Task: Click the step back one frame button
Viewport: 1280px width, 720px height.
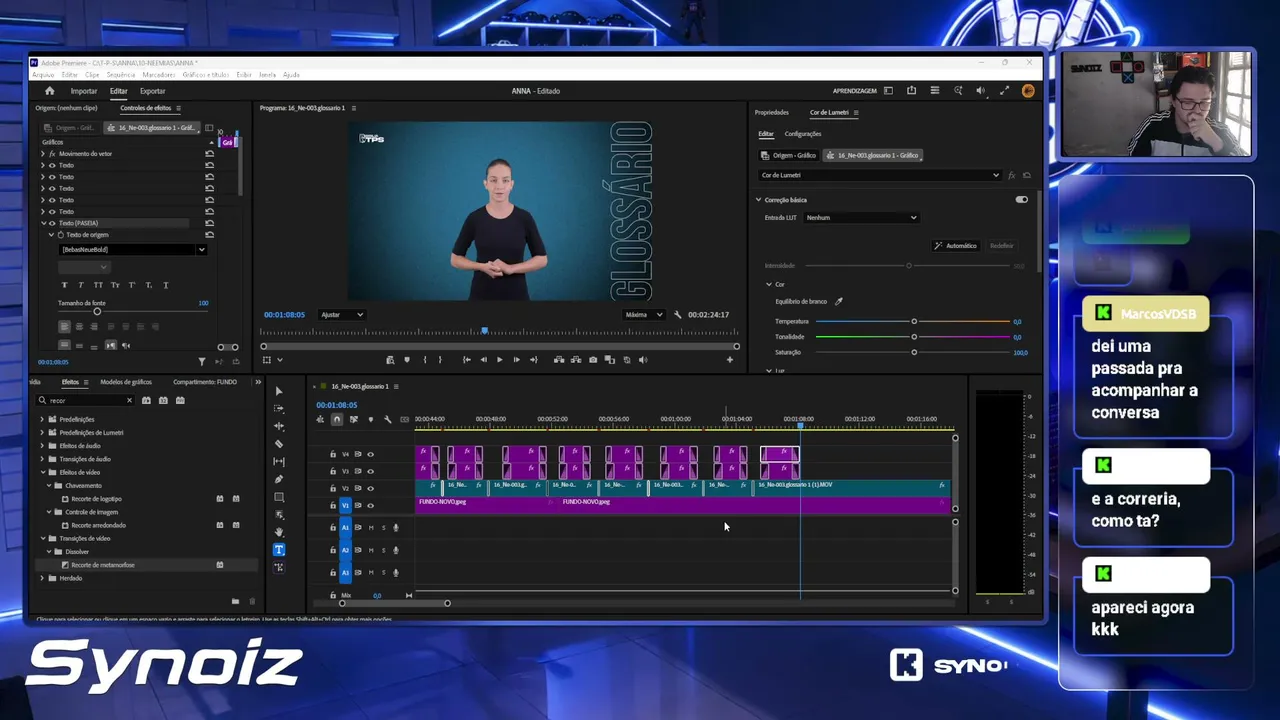Action: [483, 360]
